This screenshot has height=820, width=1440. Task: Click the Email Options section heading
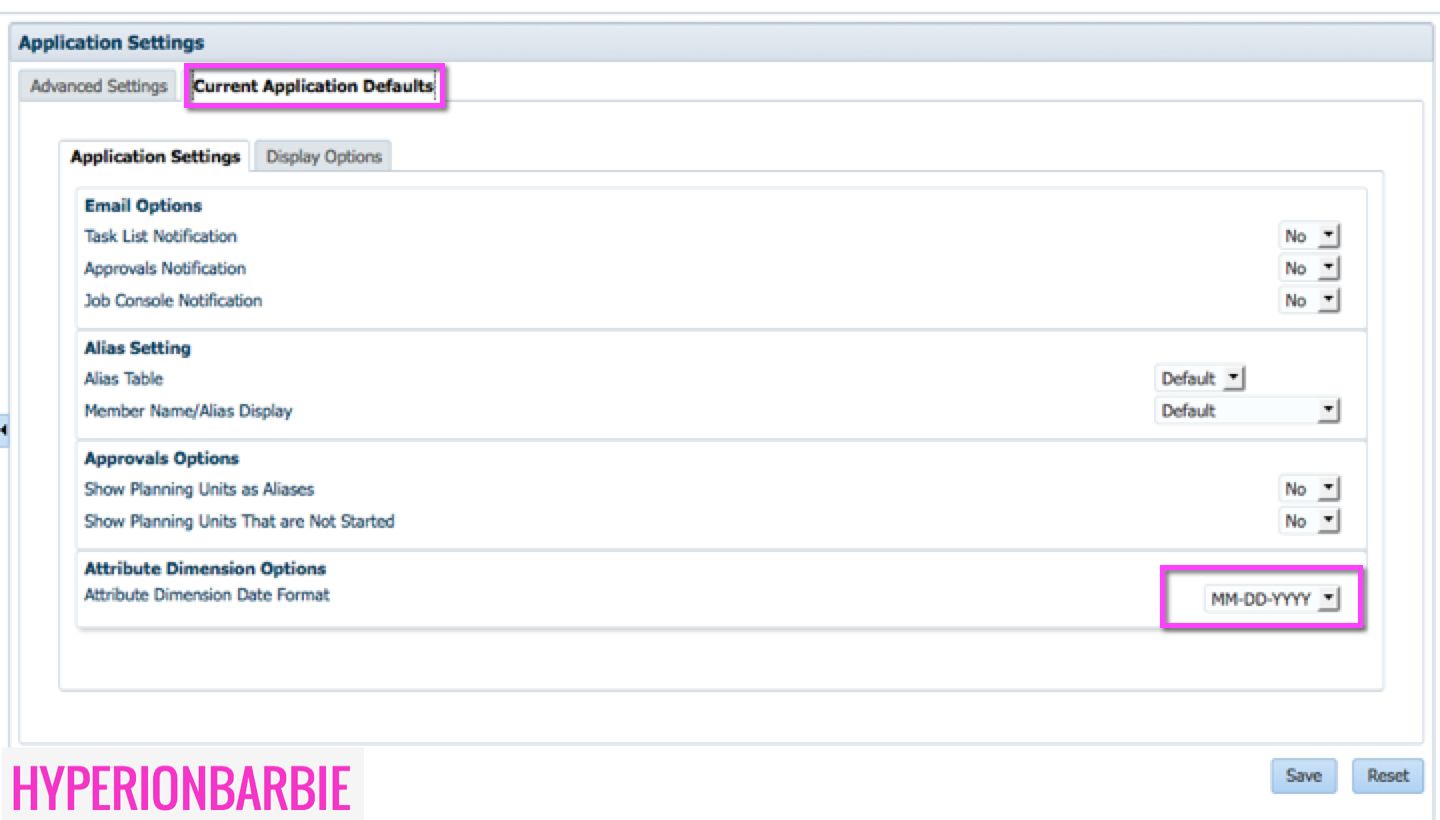pyautogui.click(x=143, y=206)
